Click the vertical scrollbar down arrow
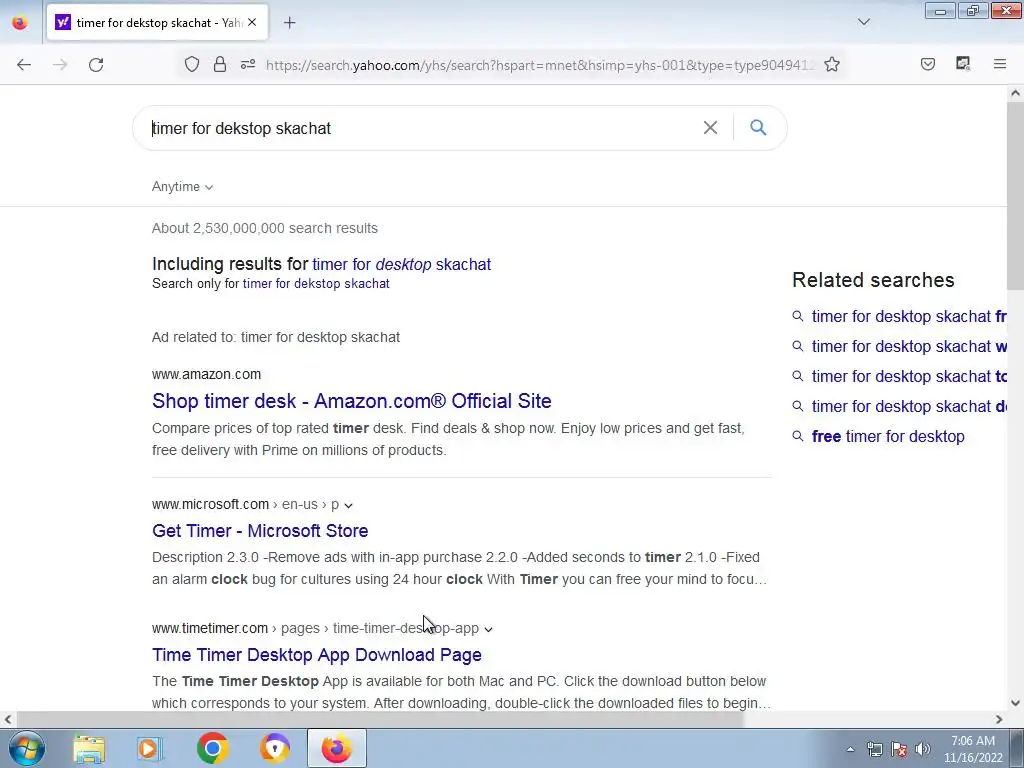 point(1016,703)
